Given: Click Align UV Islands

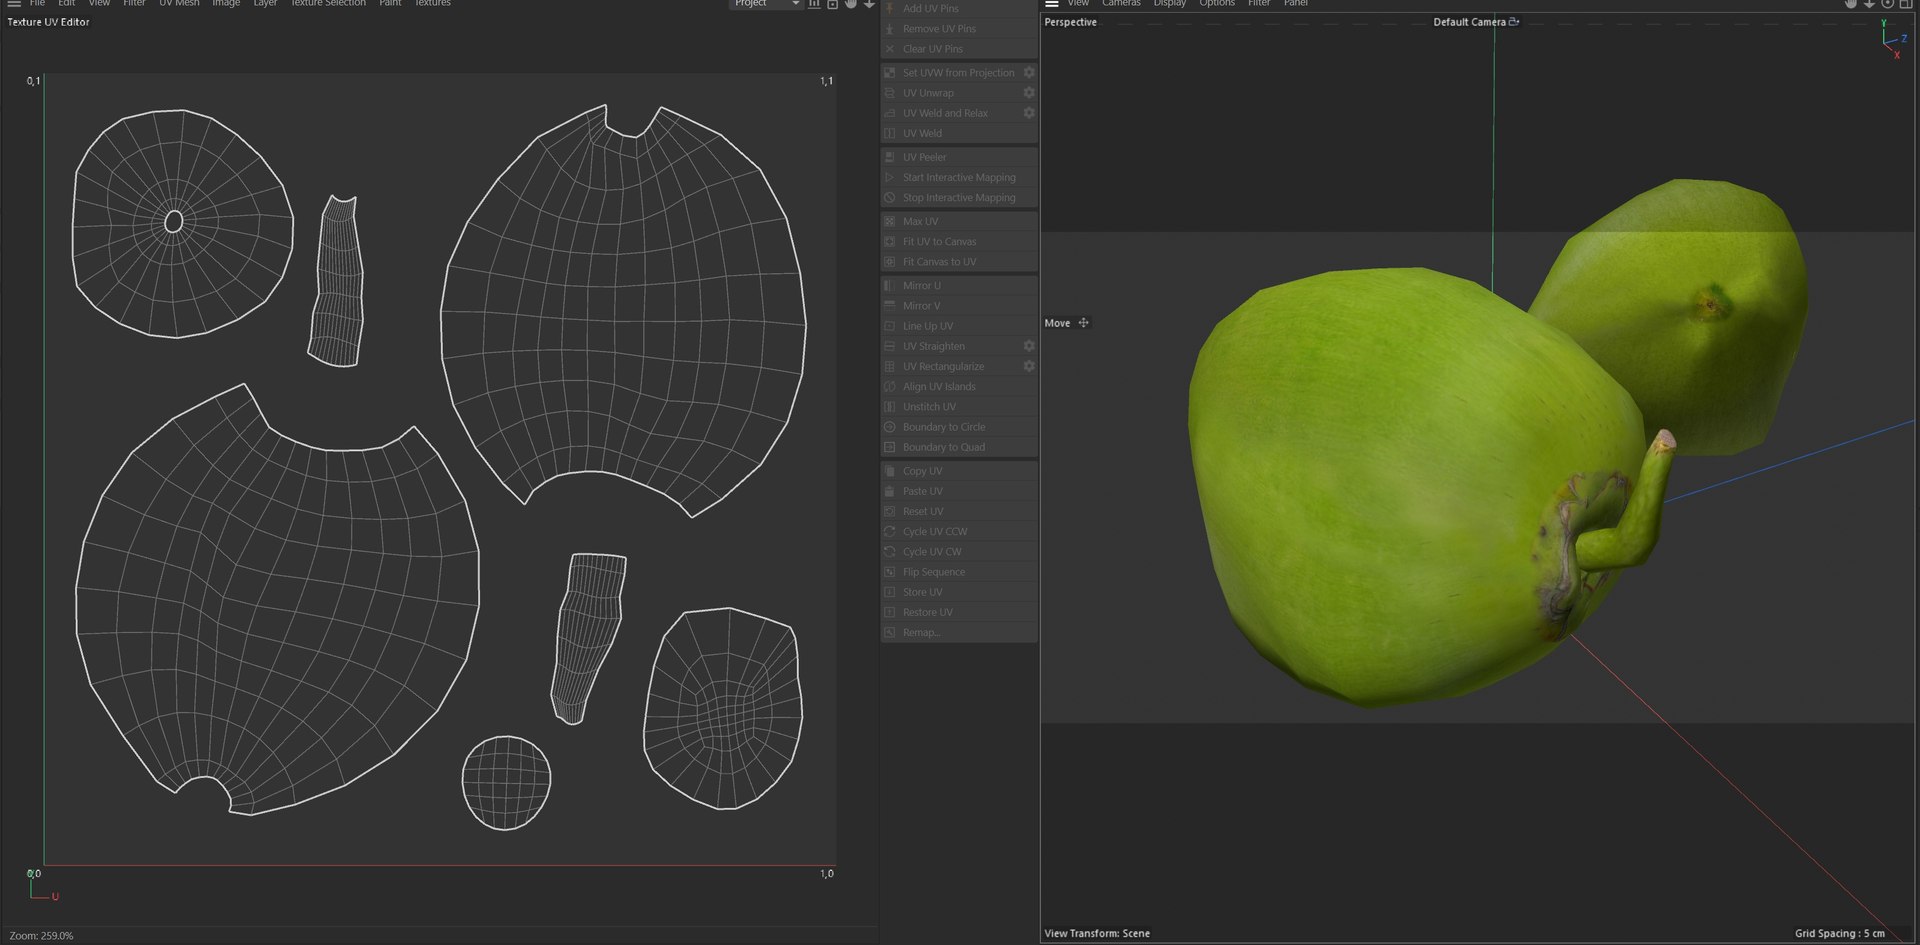Looking at the screenshot, I should point(959,387).
